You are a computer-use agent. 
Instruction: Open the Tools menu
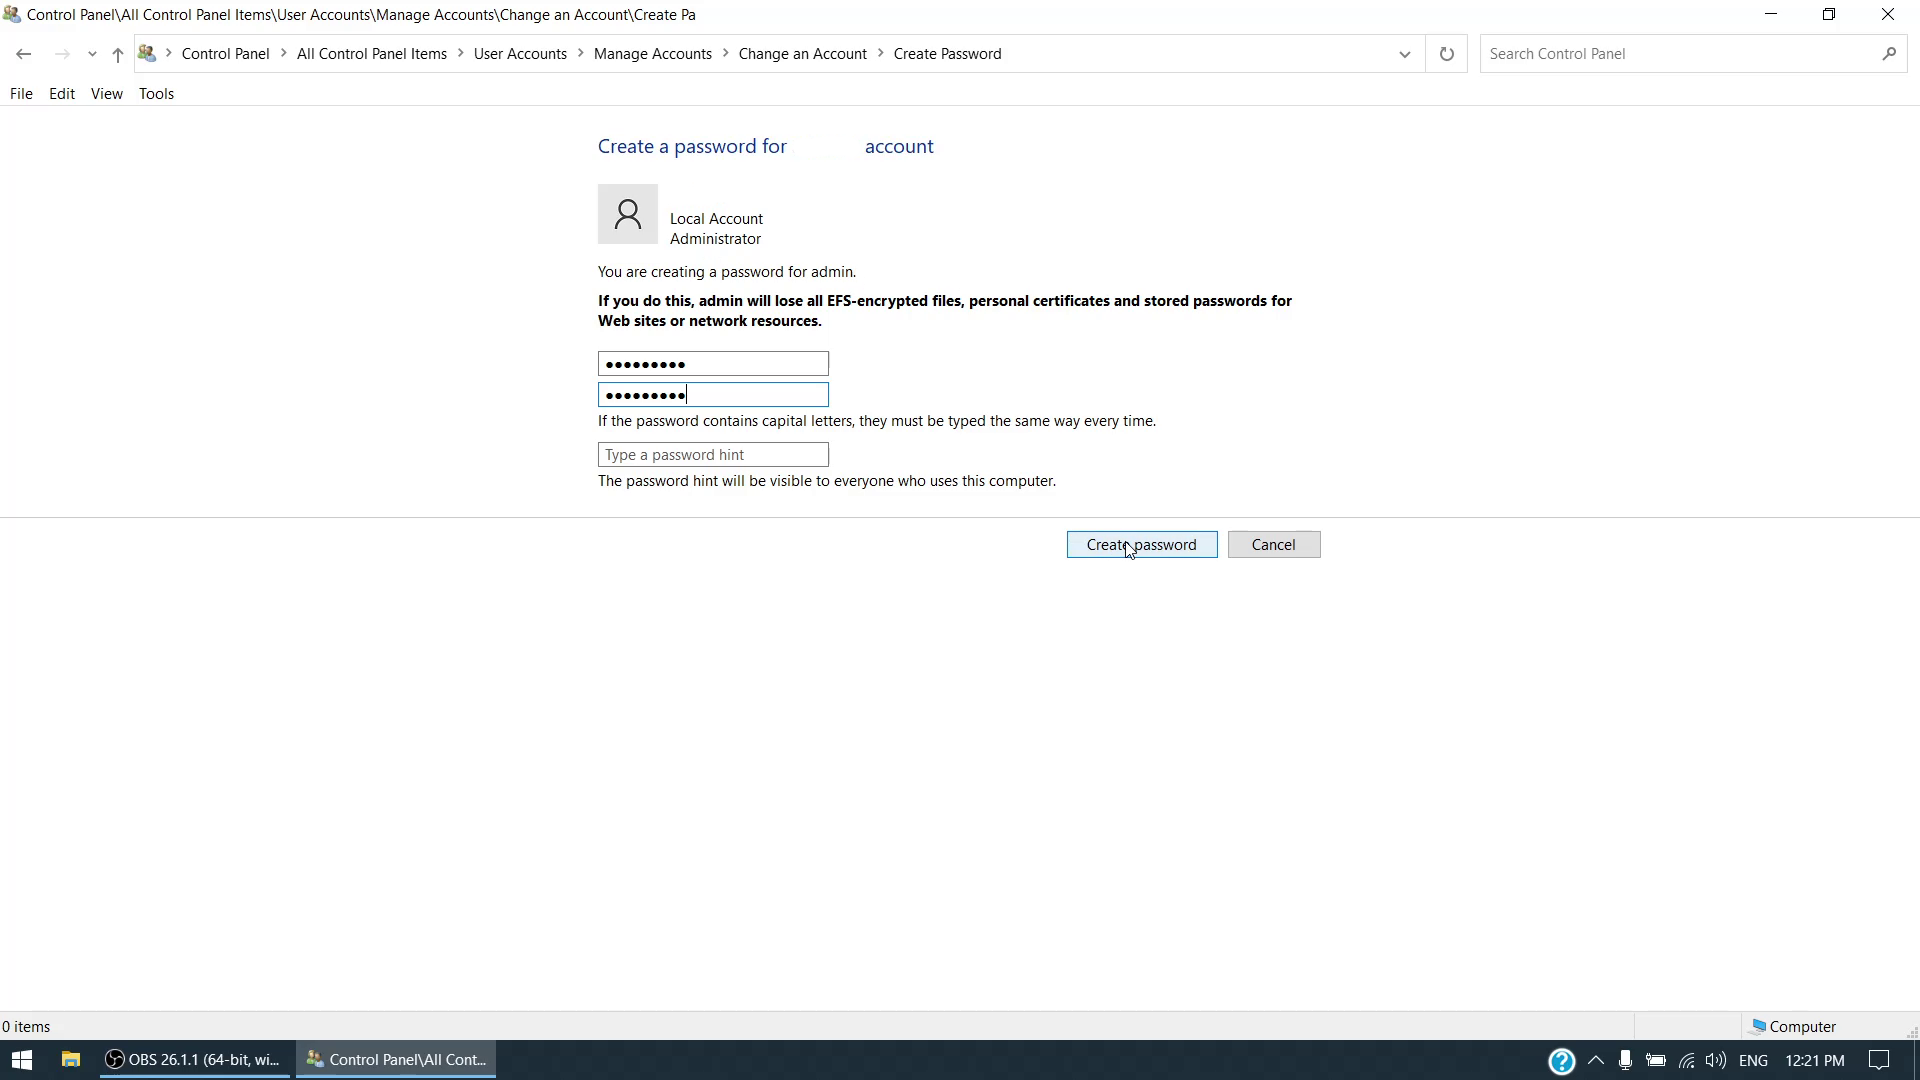click(x=156, y=94)
